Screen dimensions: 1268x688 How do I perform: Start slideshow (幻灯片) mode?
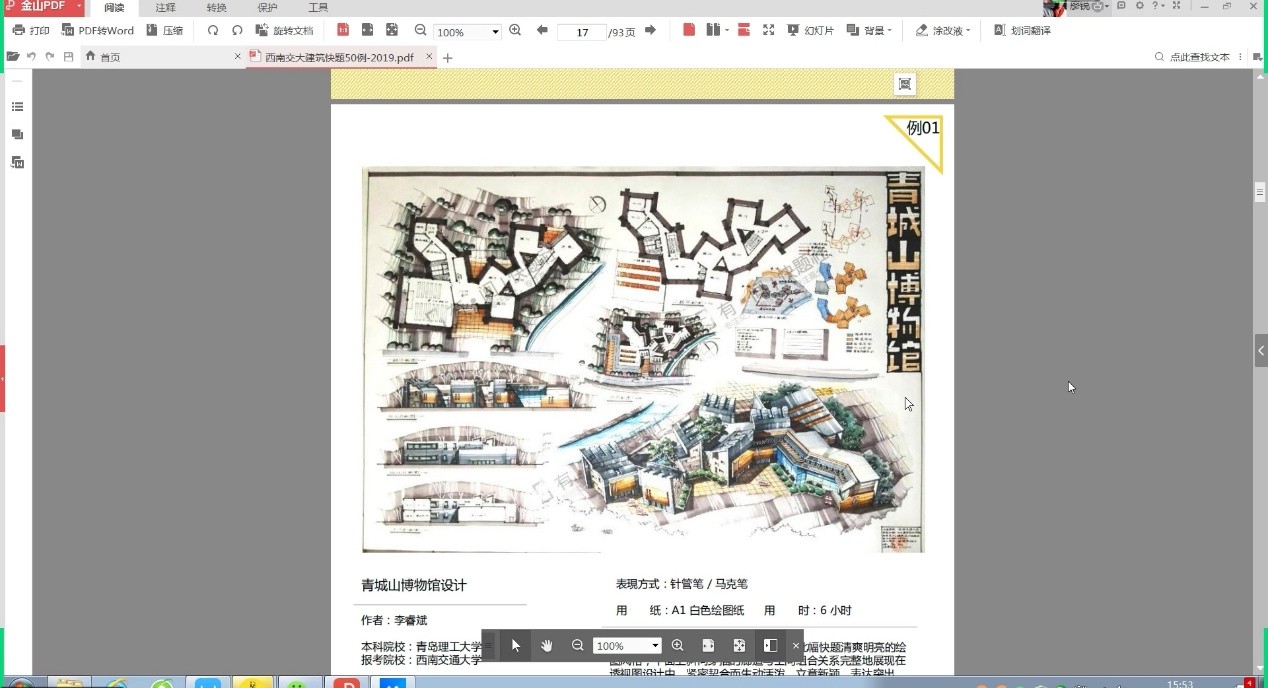coord(810,31)
